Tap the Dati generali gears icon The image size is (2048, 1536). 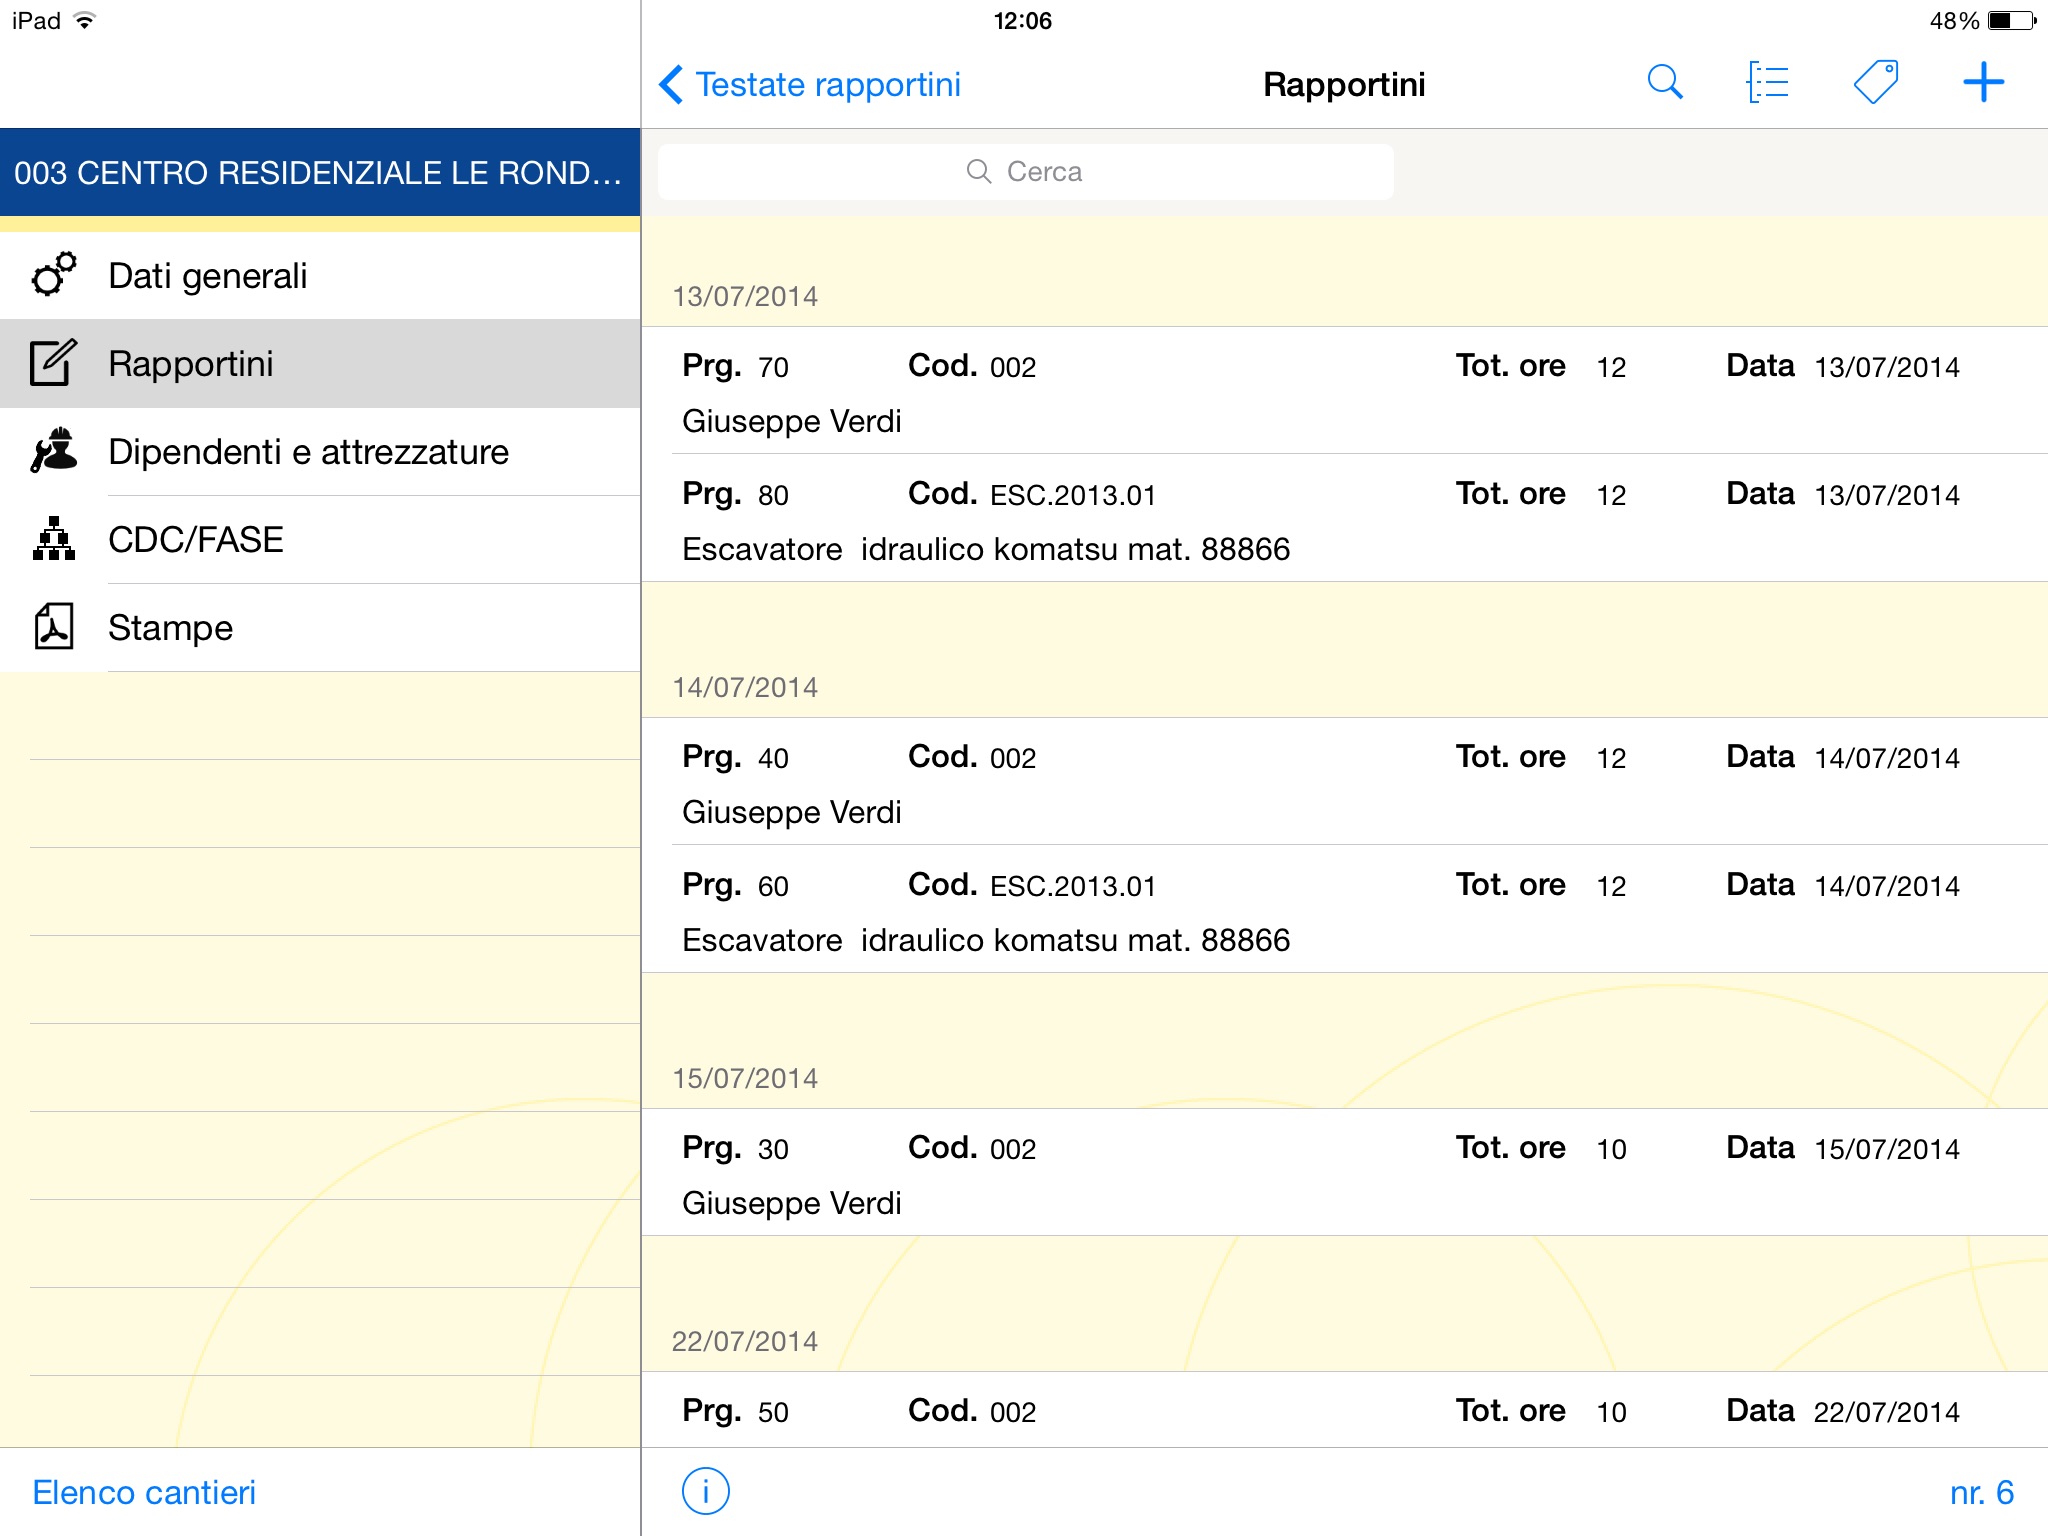click(54, 275)
